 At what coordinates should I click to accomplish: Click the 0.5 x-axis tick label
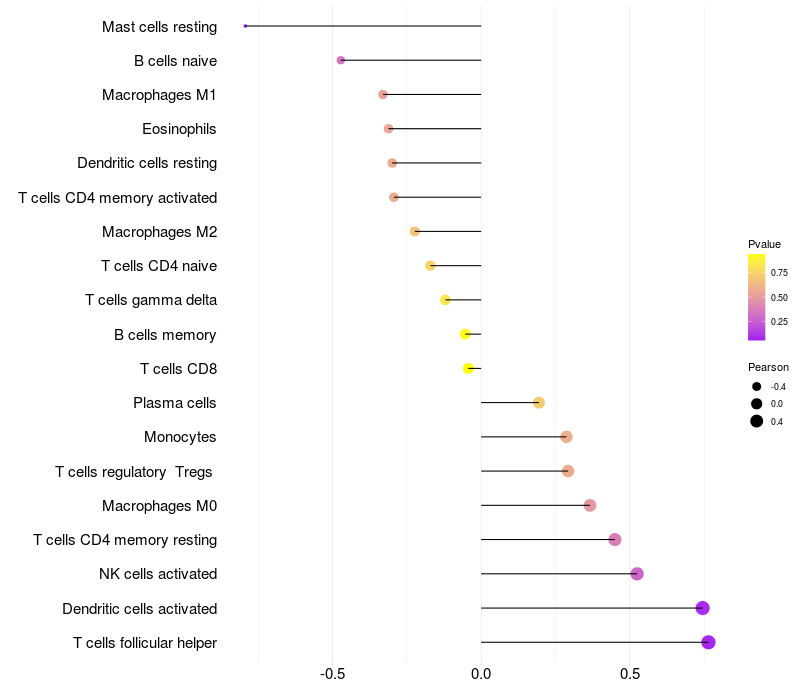630,674
